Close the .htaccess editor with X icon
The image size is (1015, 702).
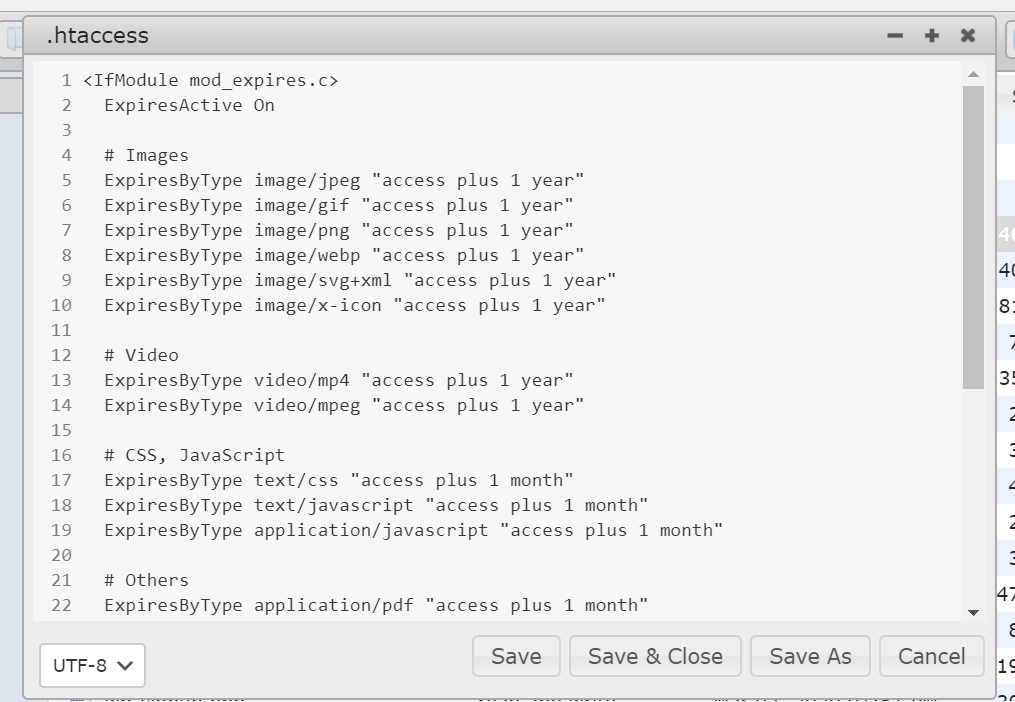pyautogui.click(x=968, y=36)
